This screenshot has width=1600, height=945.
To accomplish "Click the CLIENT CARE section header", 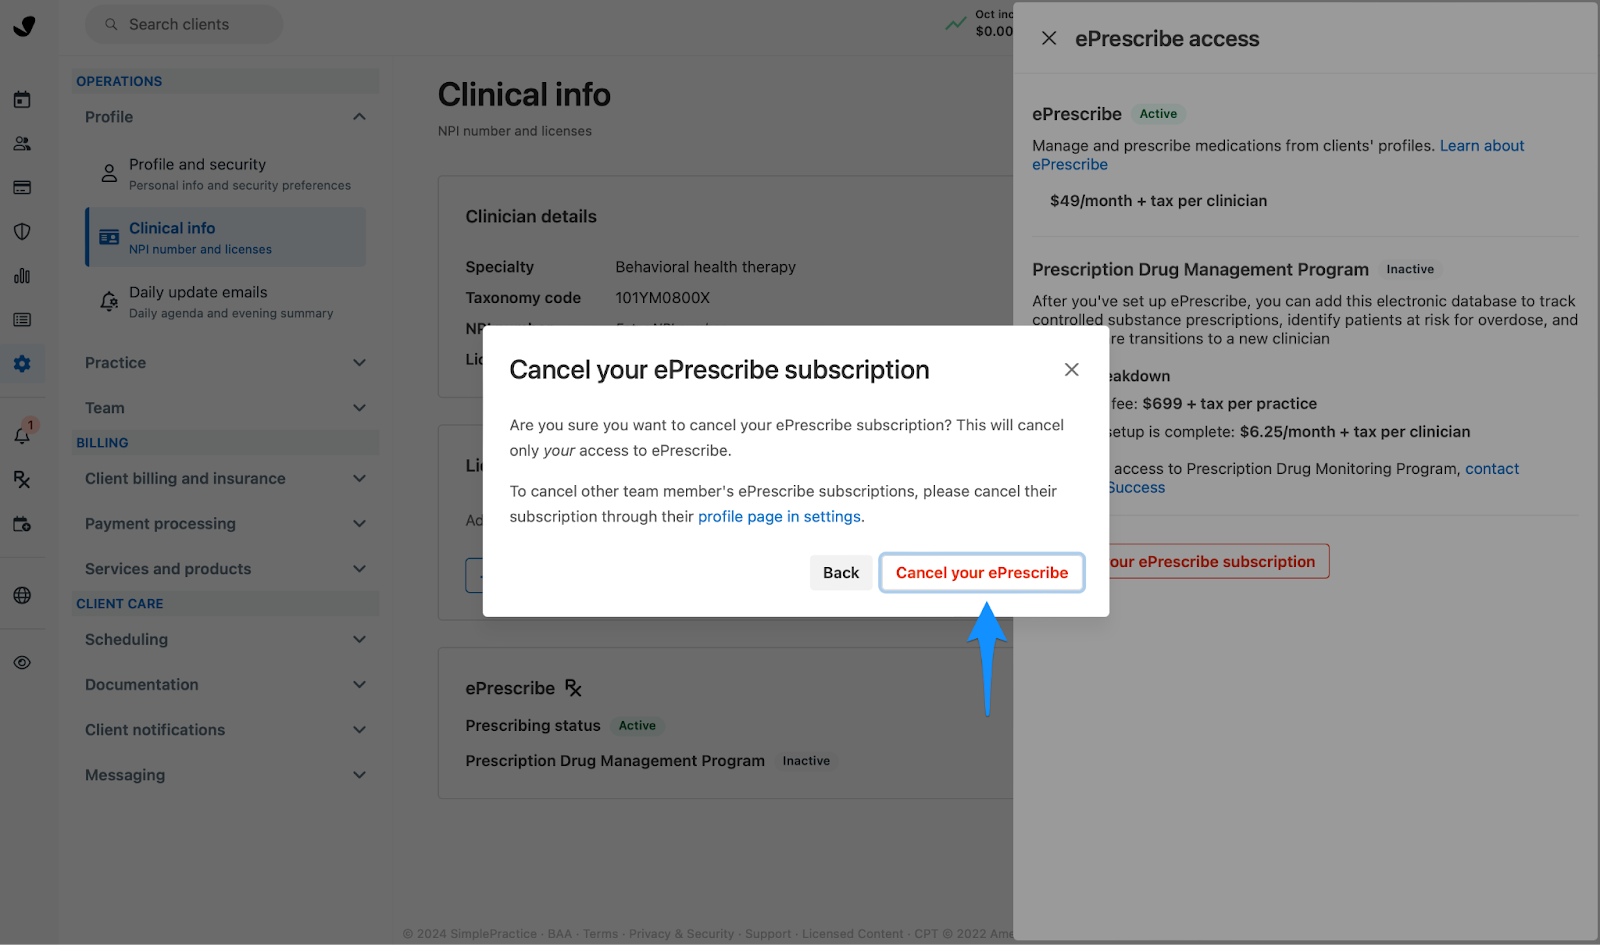I will coord(120,603).
